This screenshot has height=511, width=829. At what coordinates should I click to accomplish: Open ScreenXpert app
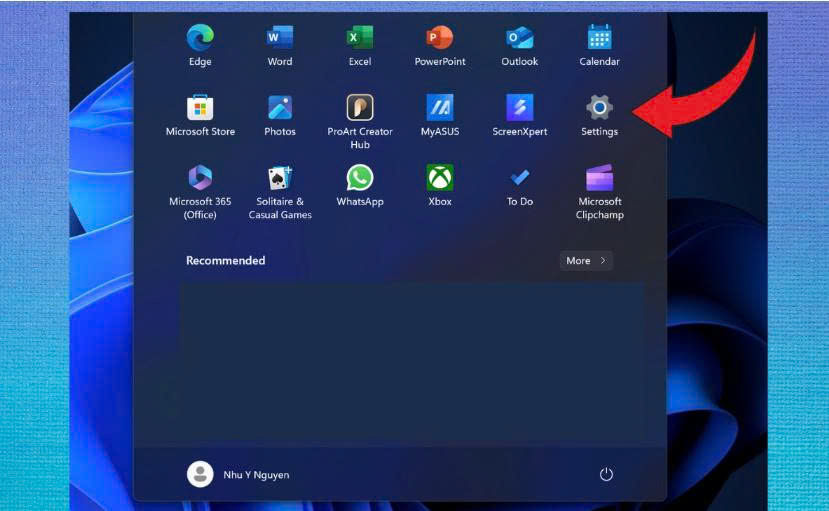click(x=520, y=107)
